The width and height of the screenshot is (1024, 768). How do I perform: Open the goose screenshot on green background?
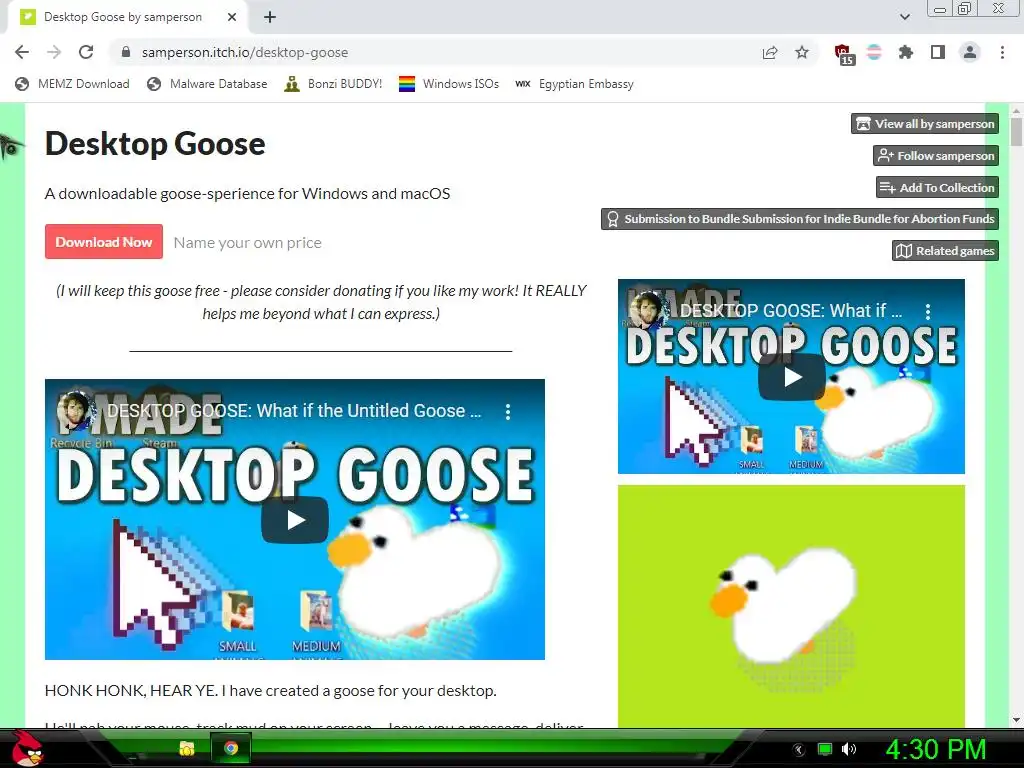791,606
